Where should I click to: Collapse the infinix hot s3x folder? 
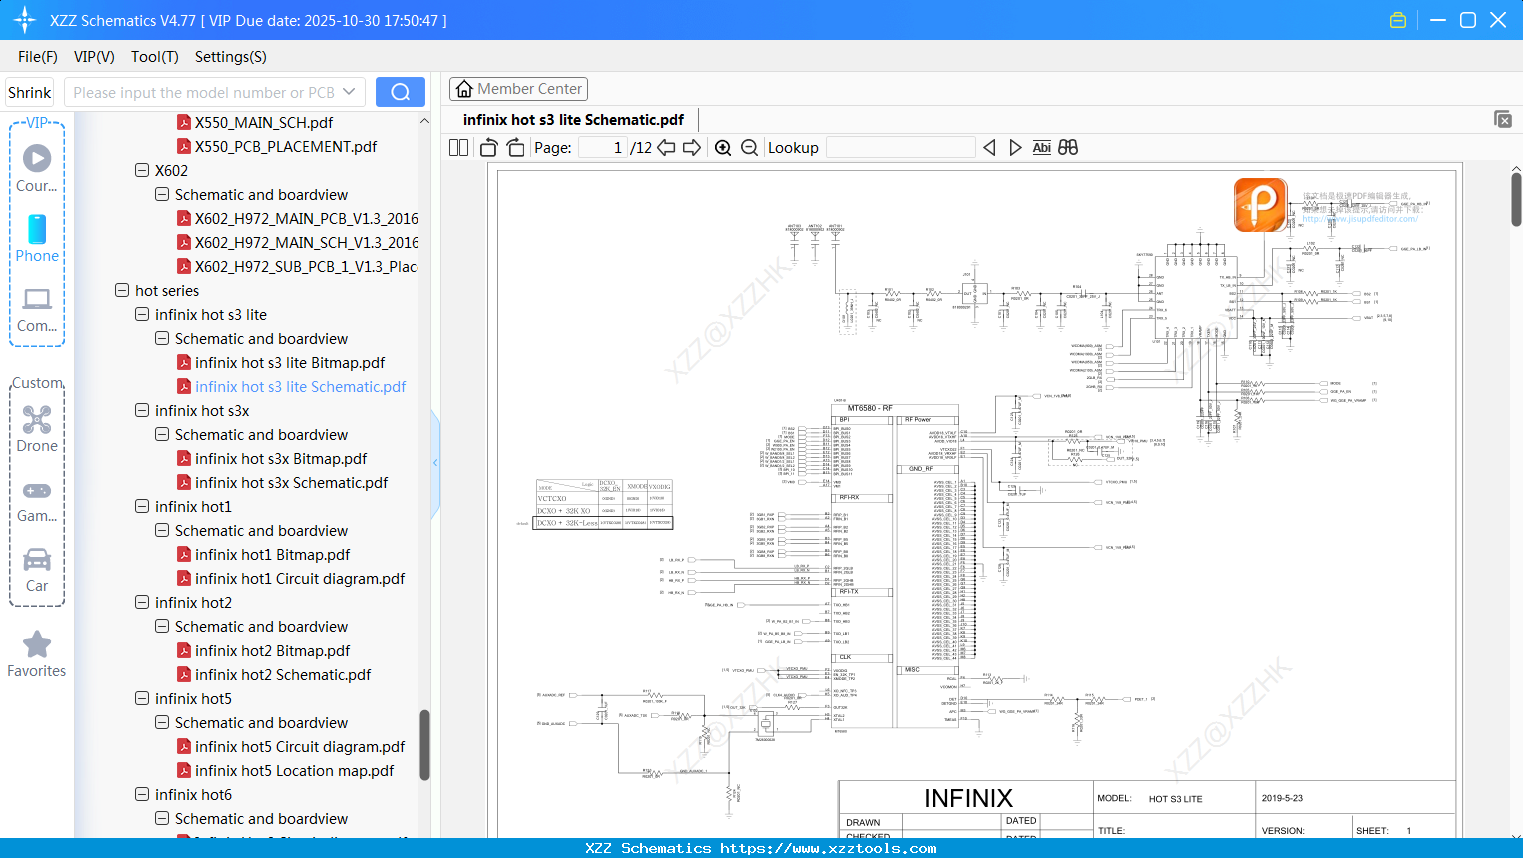[141, 410]
